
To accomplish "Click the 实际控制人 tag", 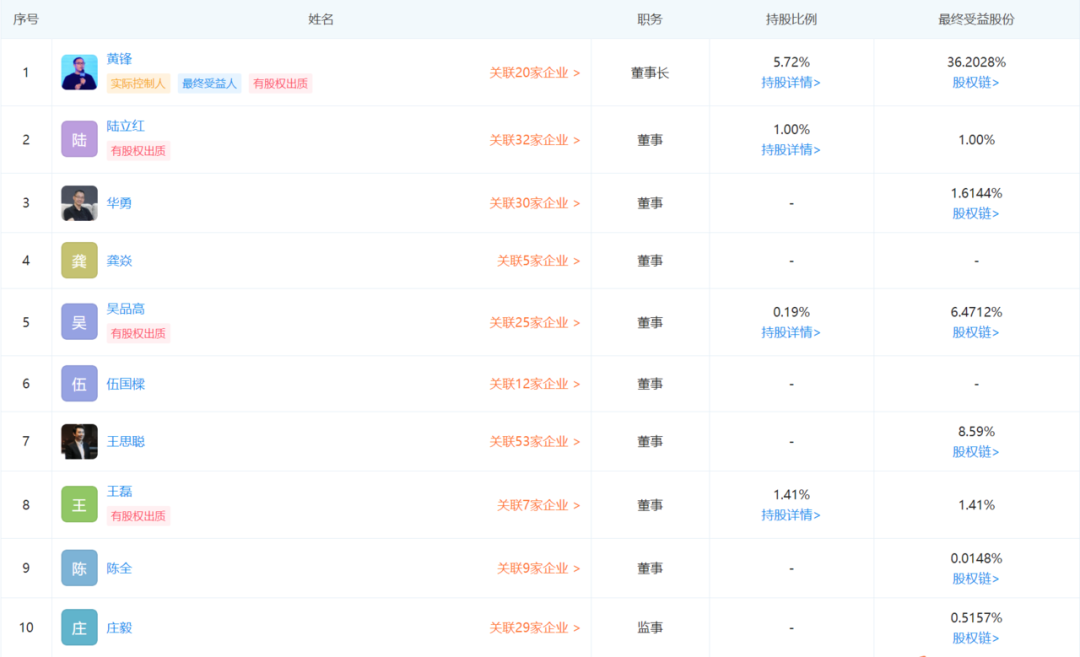I will (139, 84).
